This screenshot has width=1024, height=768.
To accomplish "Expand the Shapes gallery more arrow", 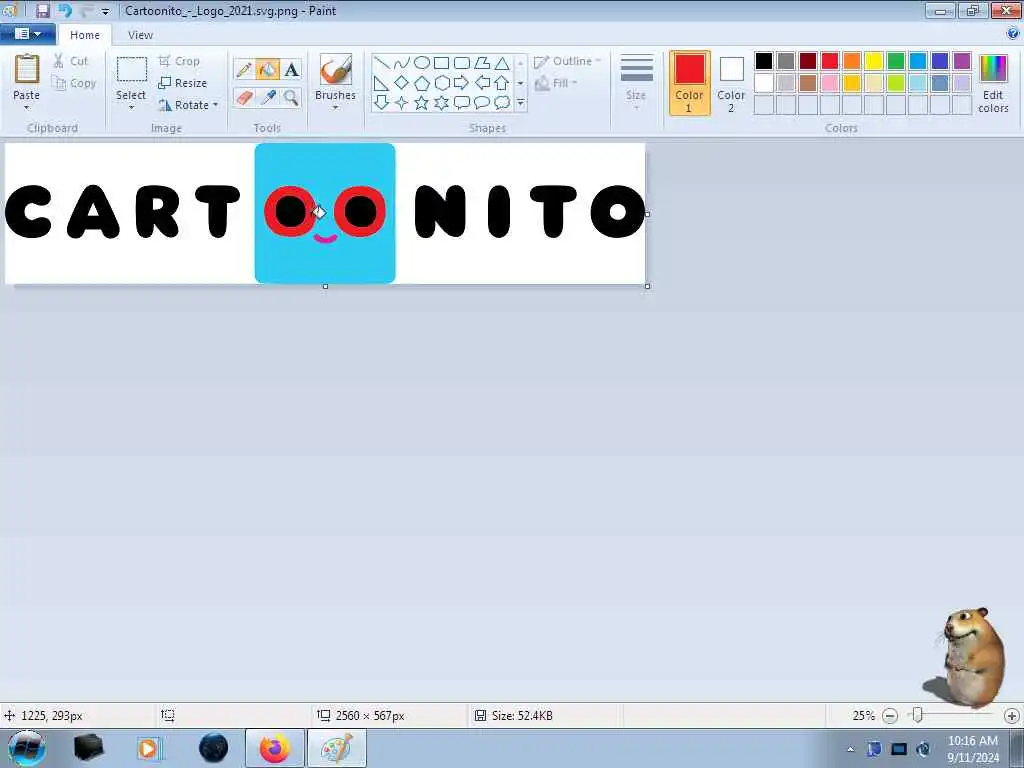I will tap(520, 103).
